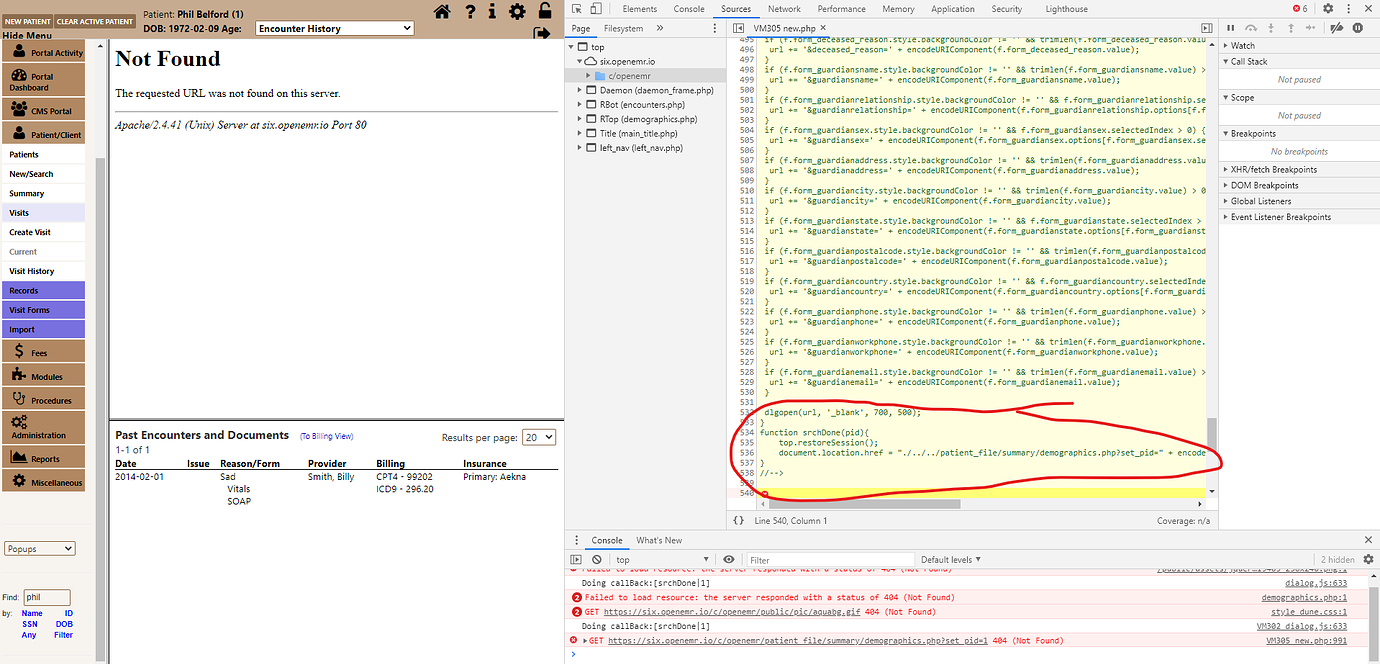Deactivate all breakpoints
Screen dimensions: 1380x664
tap(1336, 27)
